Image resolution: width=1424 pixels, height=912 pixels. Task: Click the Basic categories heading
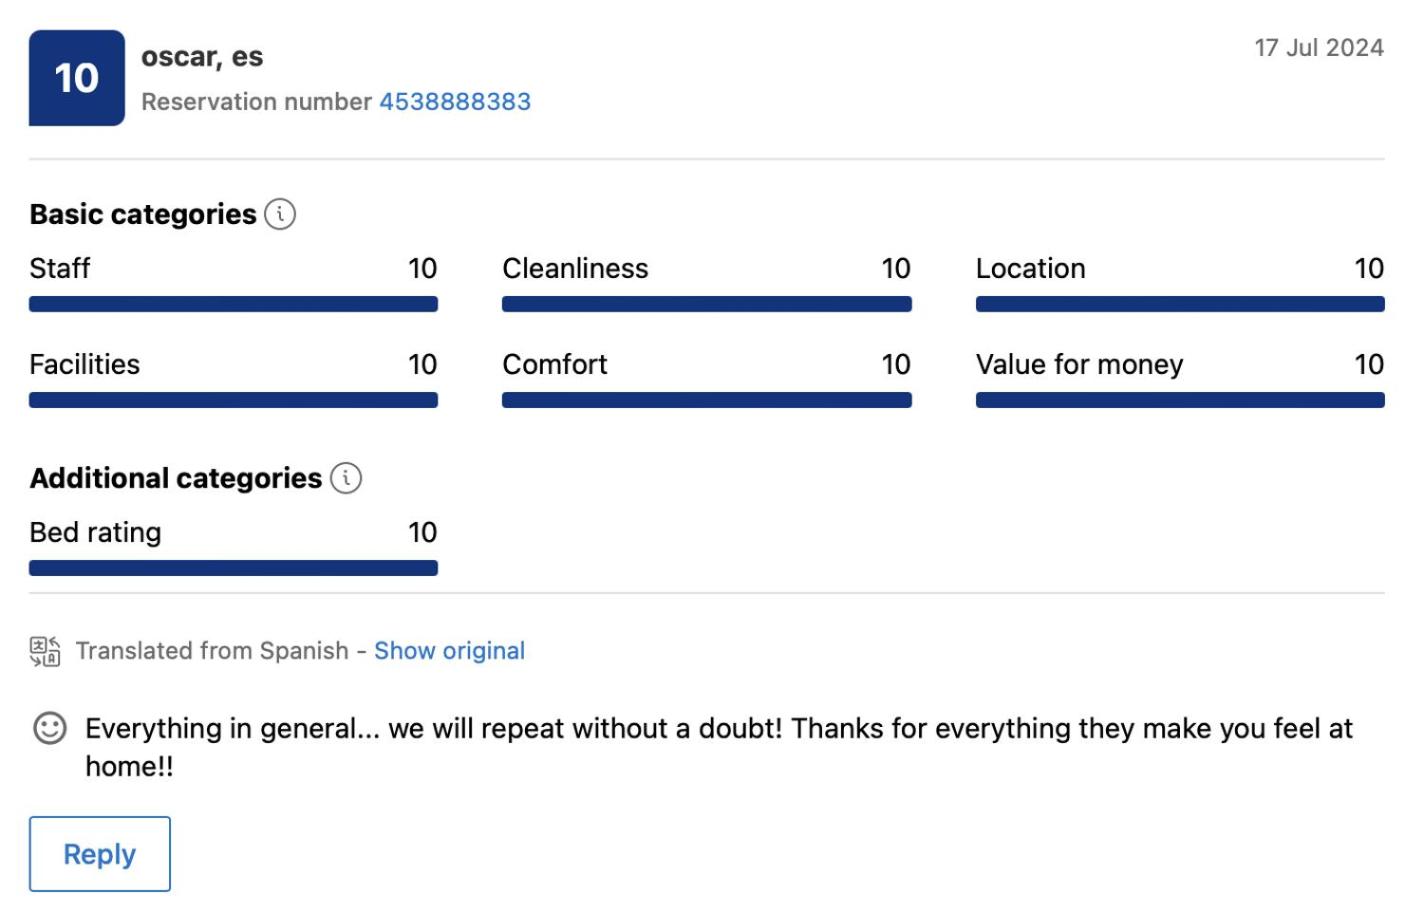pos(143,214)
